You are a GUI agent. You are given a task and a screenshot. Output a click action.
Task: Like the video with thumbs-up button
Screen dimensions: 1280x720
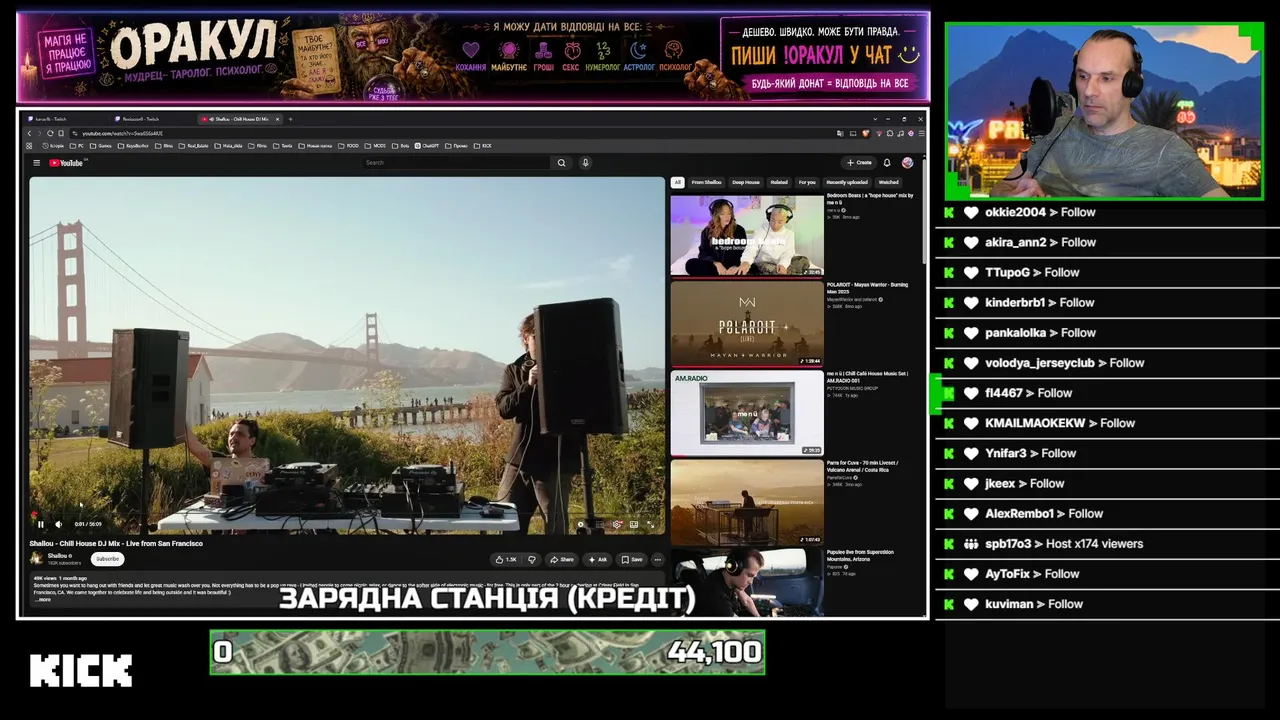click(x=506, y=559)
